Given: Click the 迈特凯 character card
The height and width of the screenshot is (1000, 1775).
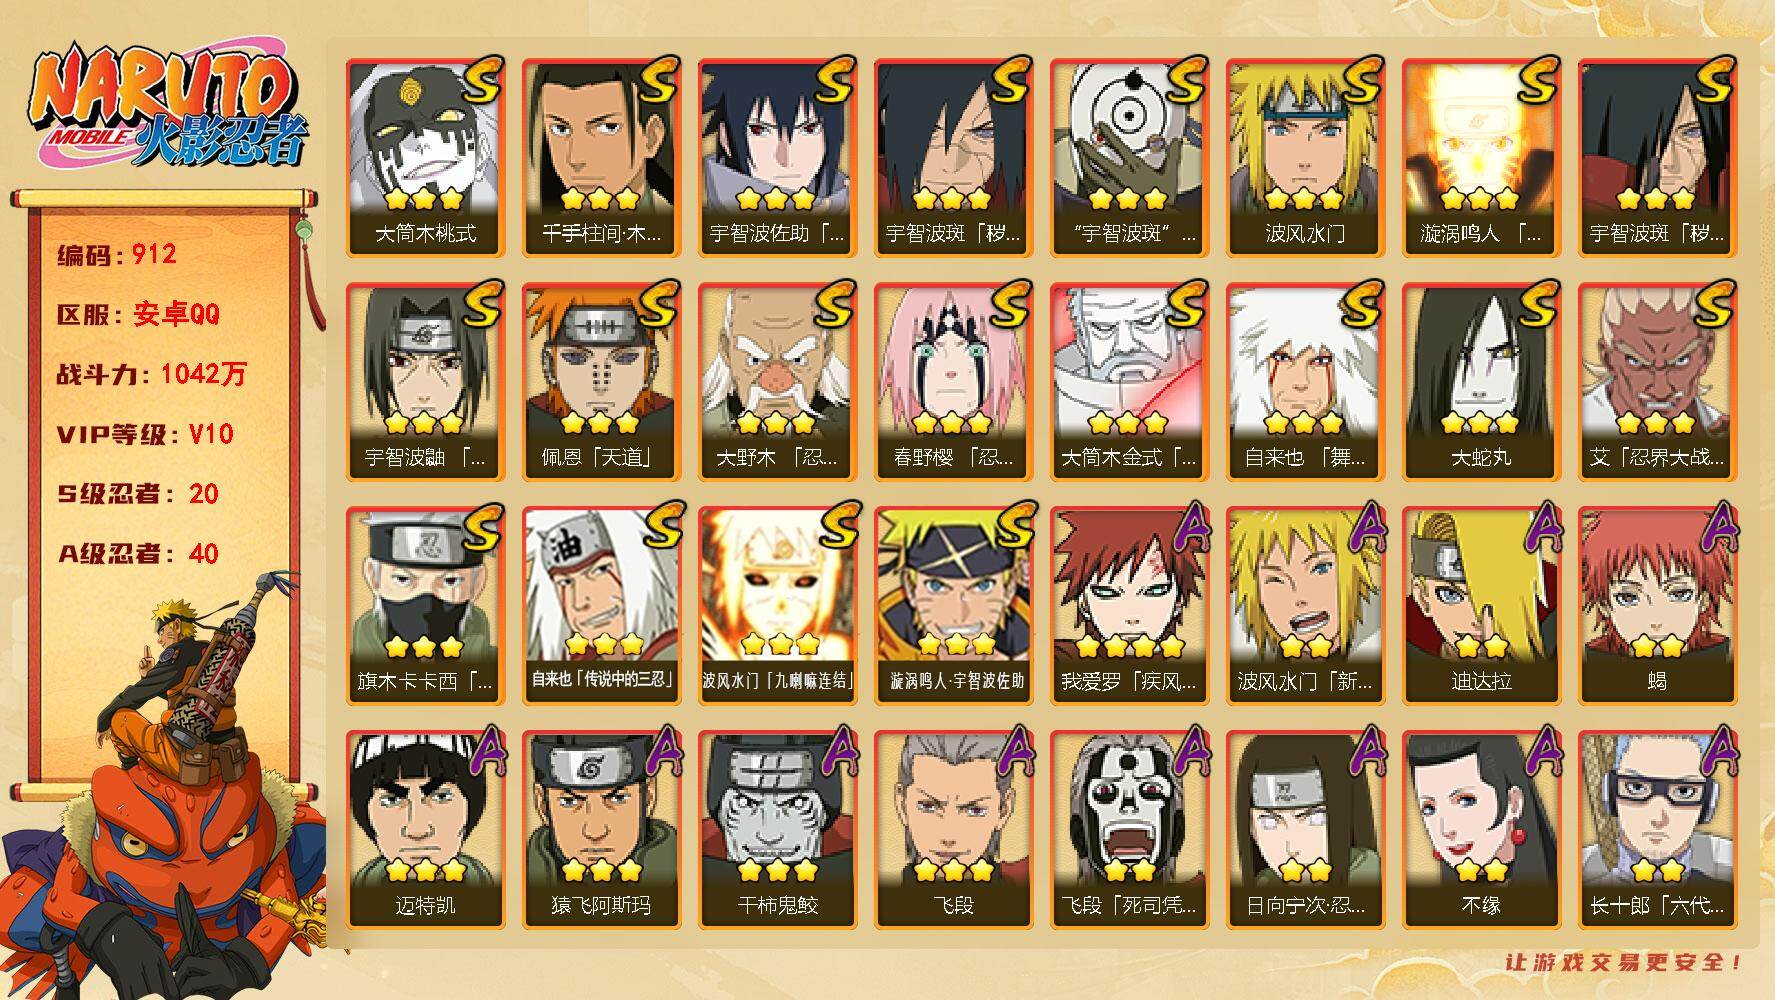Looking at the screenshot, I should 425,829.
